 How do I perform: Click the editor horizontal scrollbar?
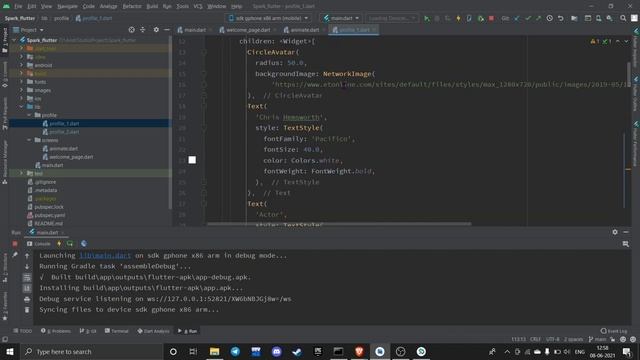[x=339, y=224]
